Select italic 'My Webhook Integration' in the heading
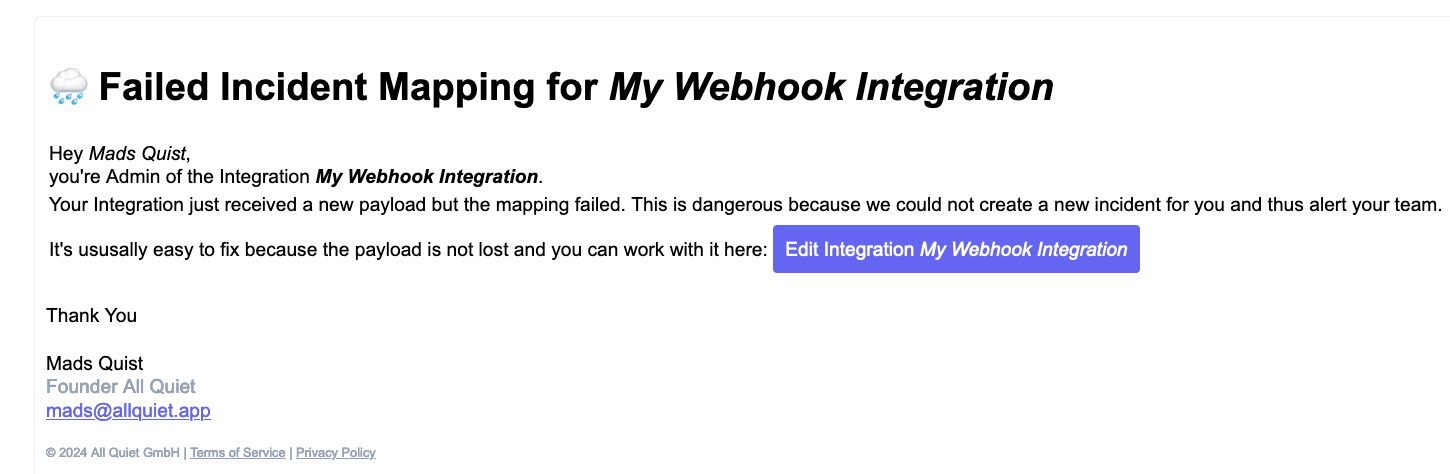 (x=832, y=88)
